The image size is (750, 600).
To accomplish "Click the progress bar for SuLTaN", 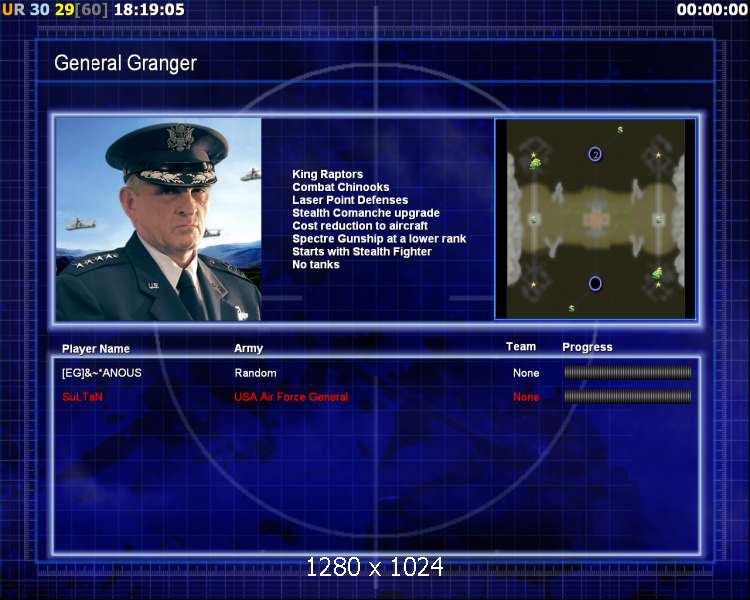I will click(628, 396).
